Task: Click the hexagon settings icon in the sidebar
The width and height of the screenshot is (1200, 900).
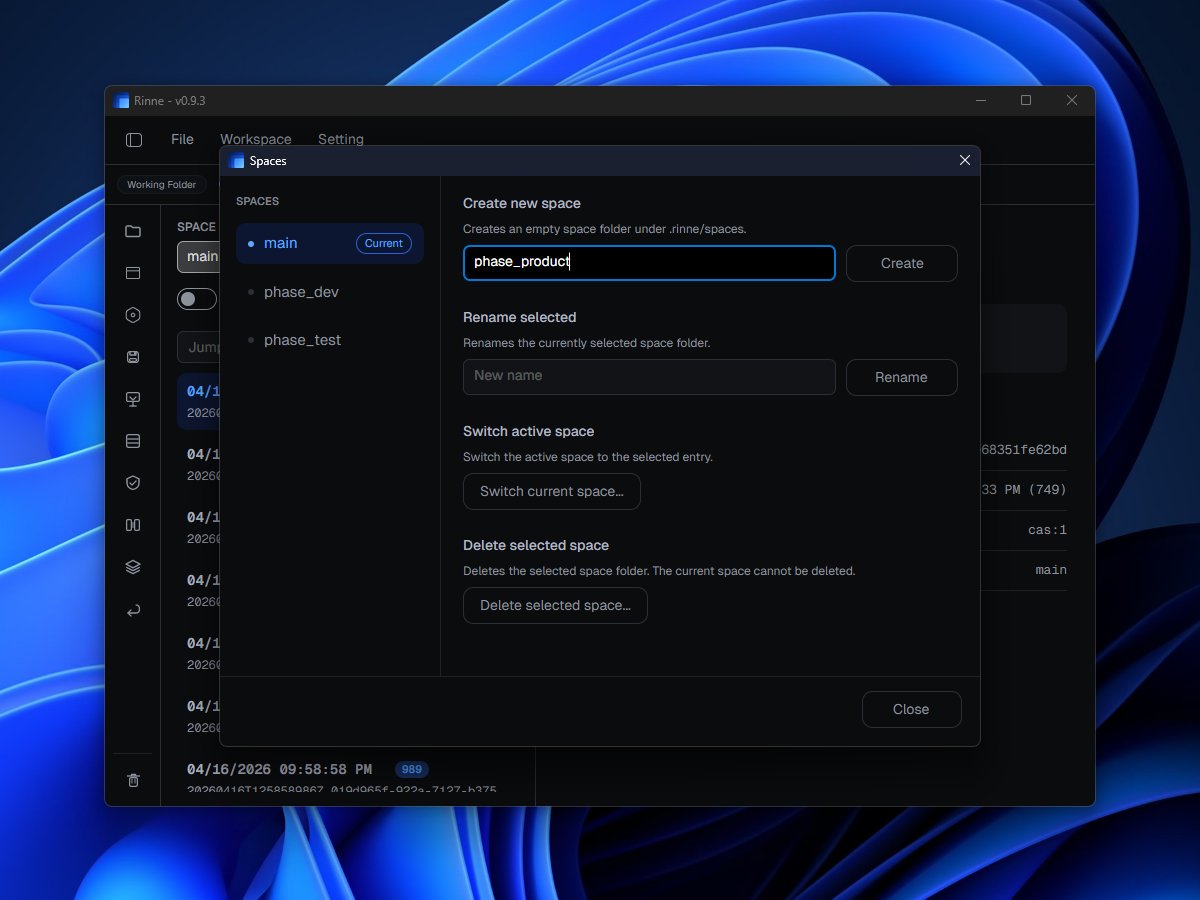Action: 133,315
